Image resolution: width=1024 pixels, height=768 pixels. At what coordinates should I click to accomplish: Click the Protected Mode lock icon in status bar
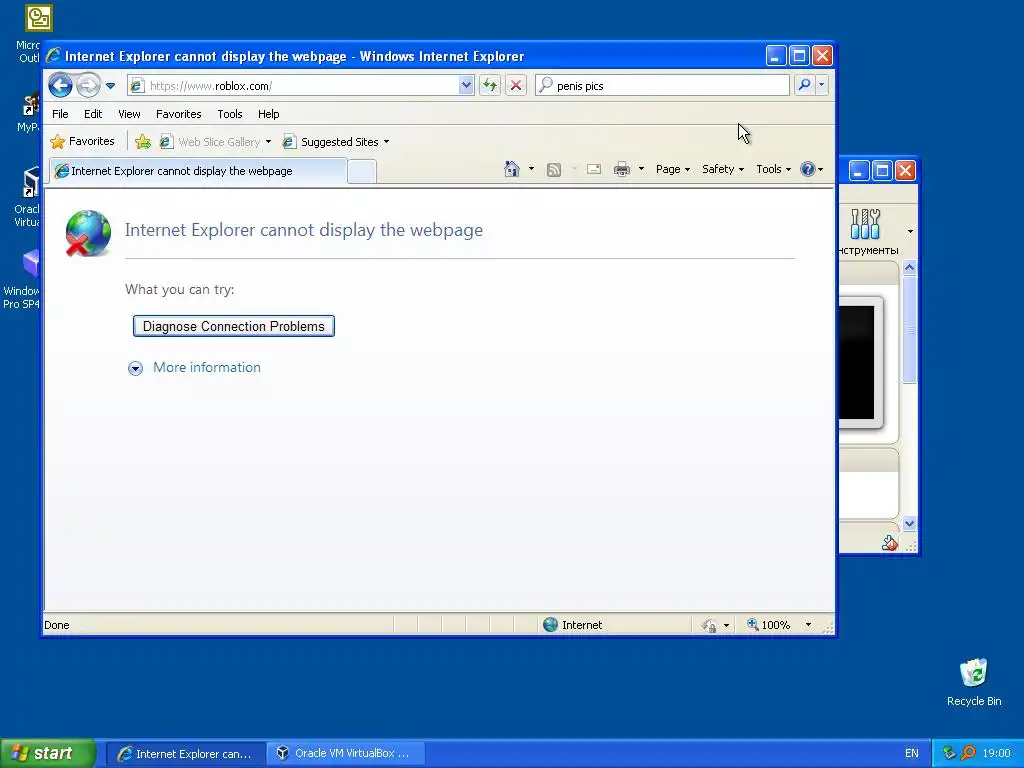pos(709,626)
